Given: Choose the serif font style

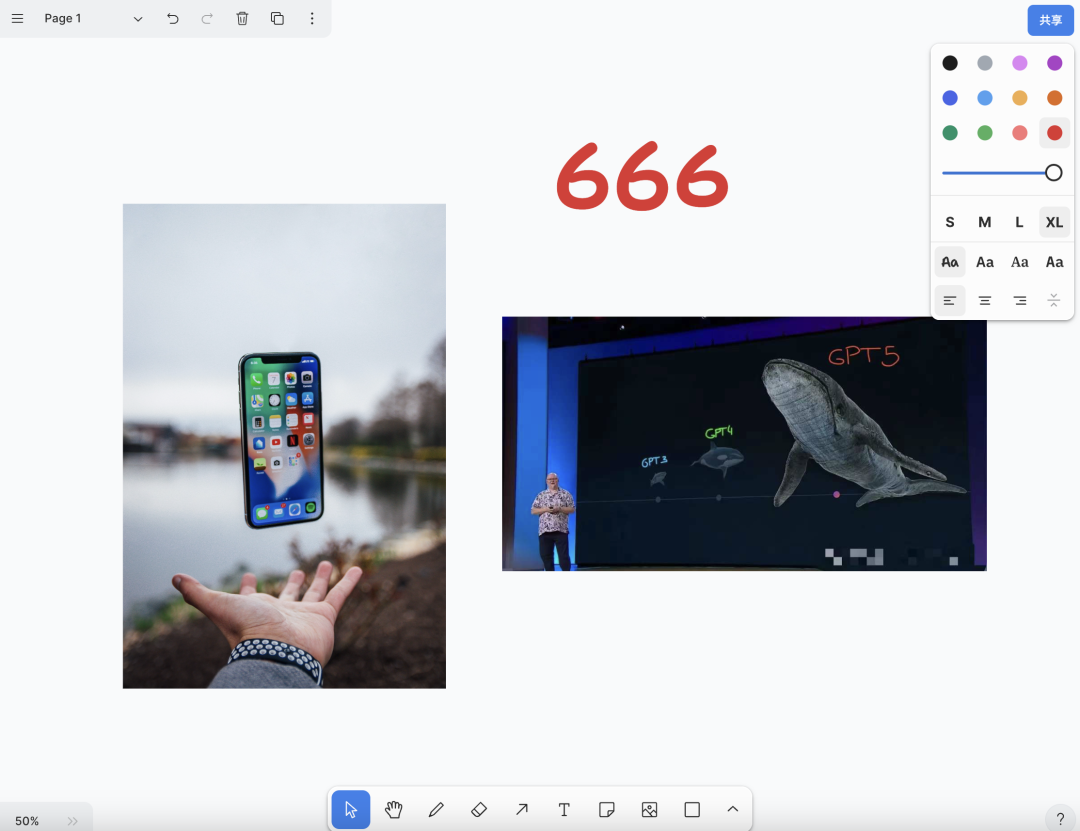Looking at the screenshot, I should click(1019, 262).
